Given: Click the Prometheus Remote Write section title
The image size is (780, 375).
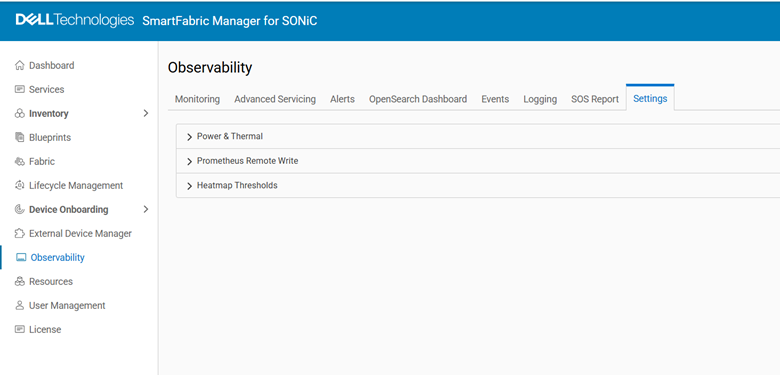Looking at the screenshot, I should coord(248,161).
